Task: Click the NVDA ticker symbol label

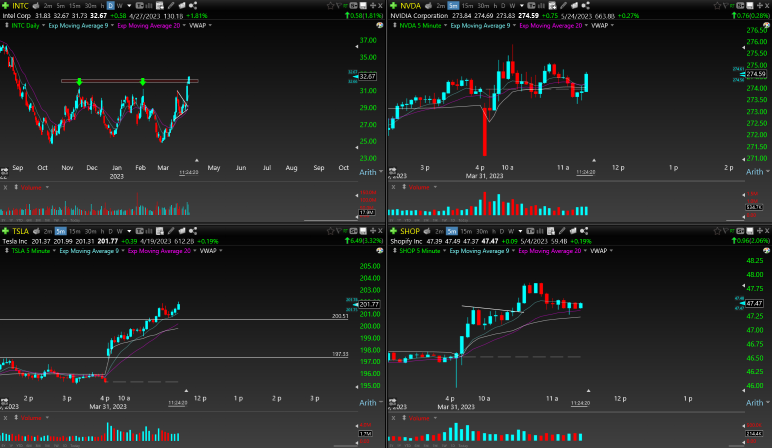Action: [x=410, y=5]
